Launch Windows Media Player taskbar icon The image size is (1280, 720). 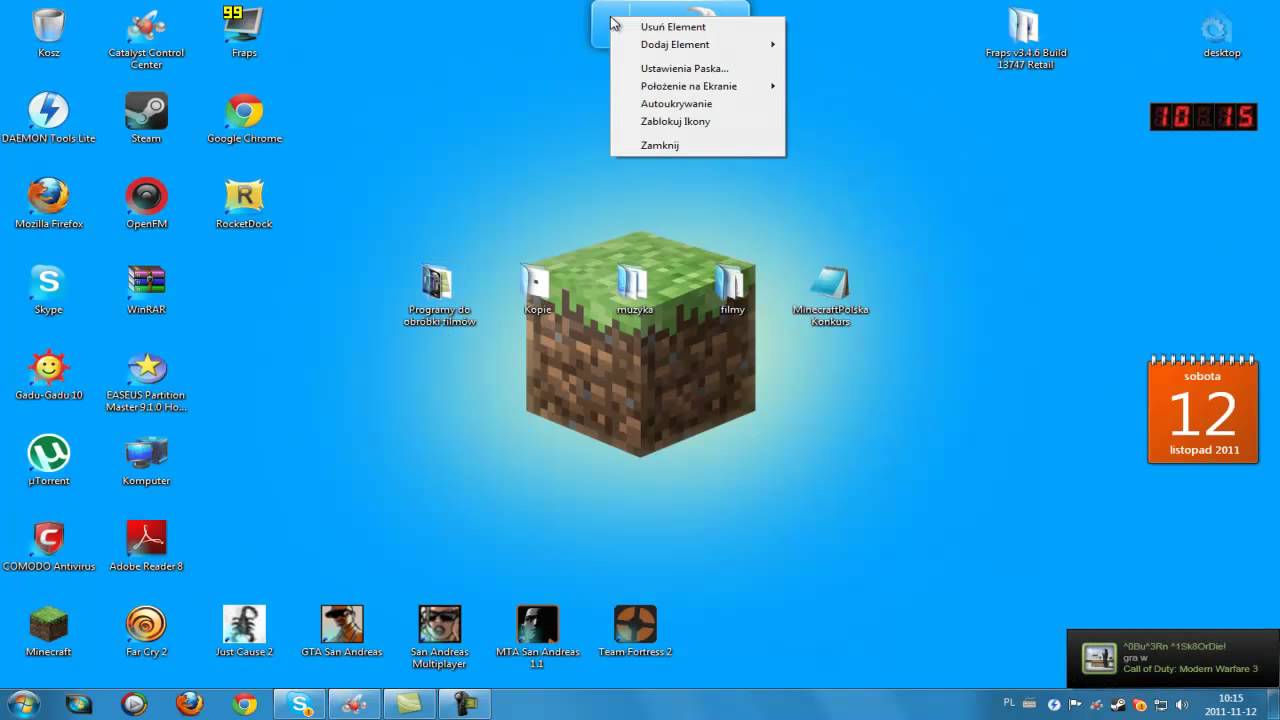coord(133,704)
